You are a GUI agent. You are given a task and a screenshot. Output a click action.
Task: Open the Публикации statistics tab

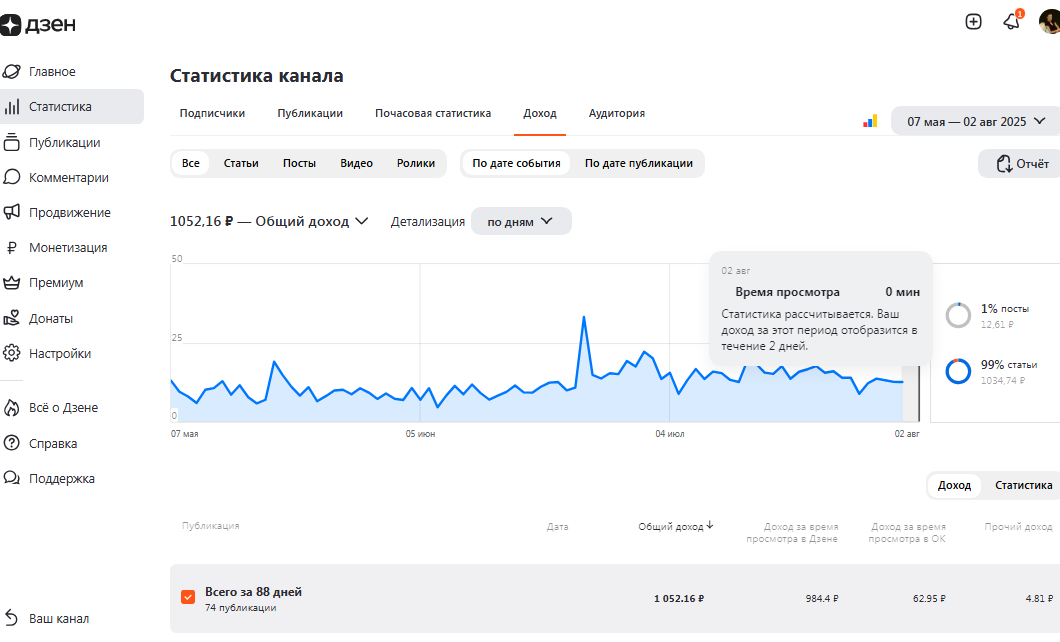310,114
